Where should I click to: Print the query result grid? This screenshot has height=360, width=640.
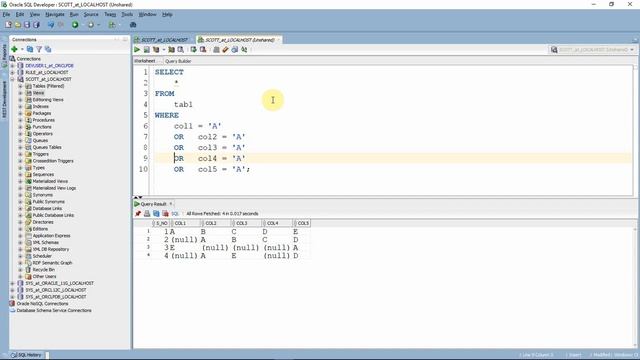click(147, 213)
